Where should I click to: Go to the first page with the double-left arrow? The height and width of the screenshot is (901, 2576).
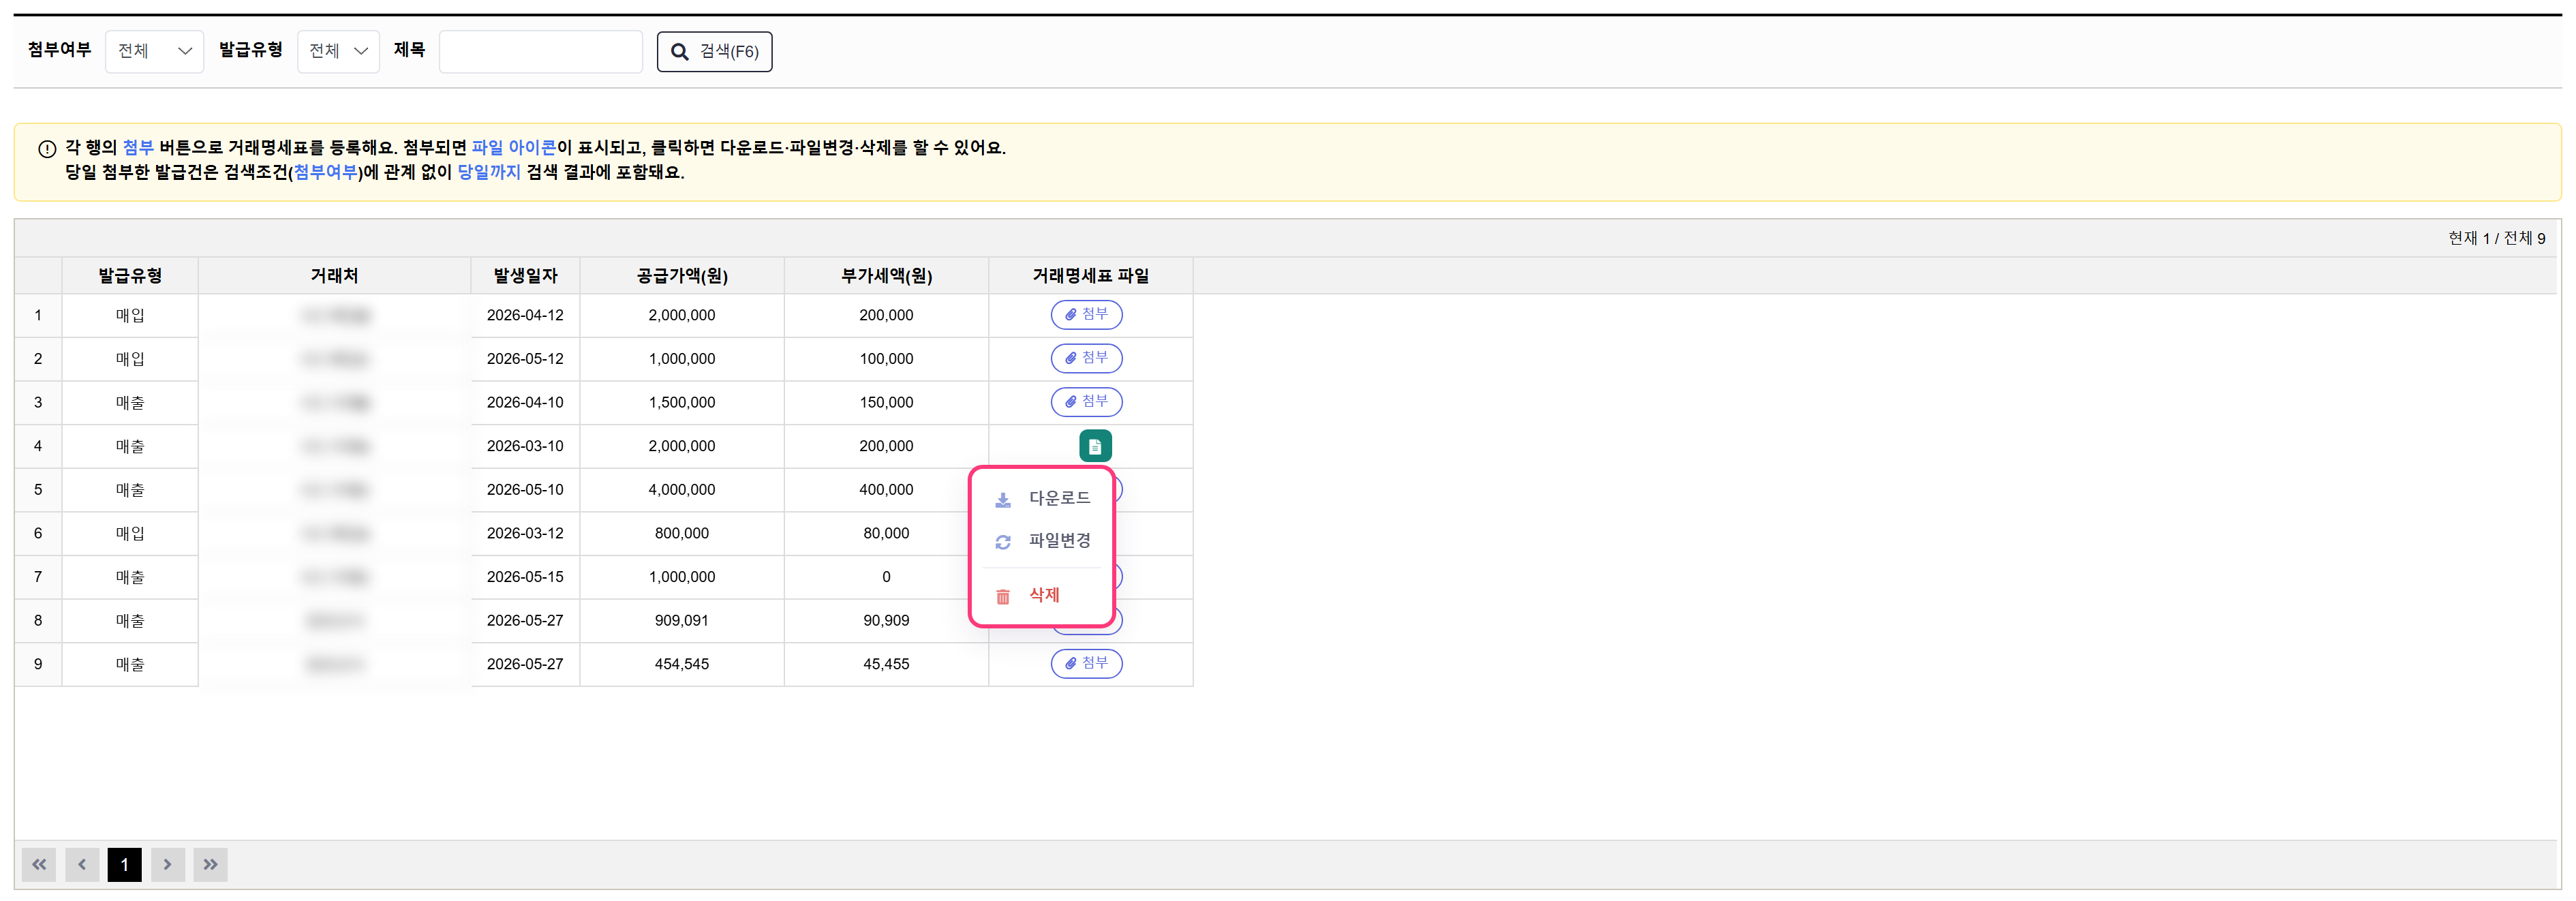[x=39, y=865]
